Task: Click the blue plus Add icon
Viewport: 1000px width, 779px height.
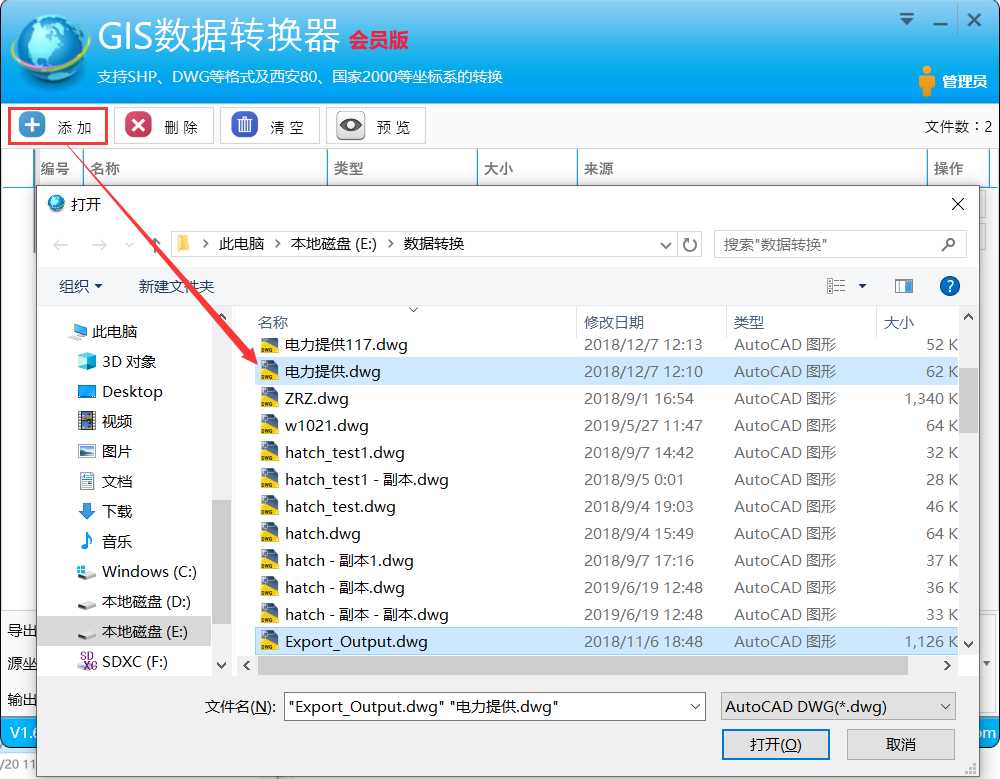Action: [32, 125]
